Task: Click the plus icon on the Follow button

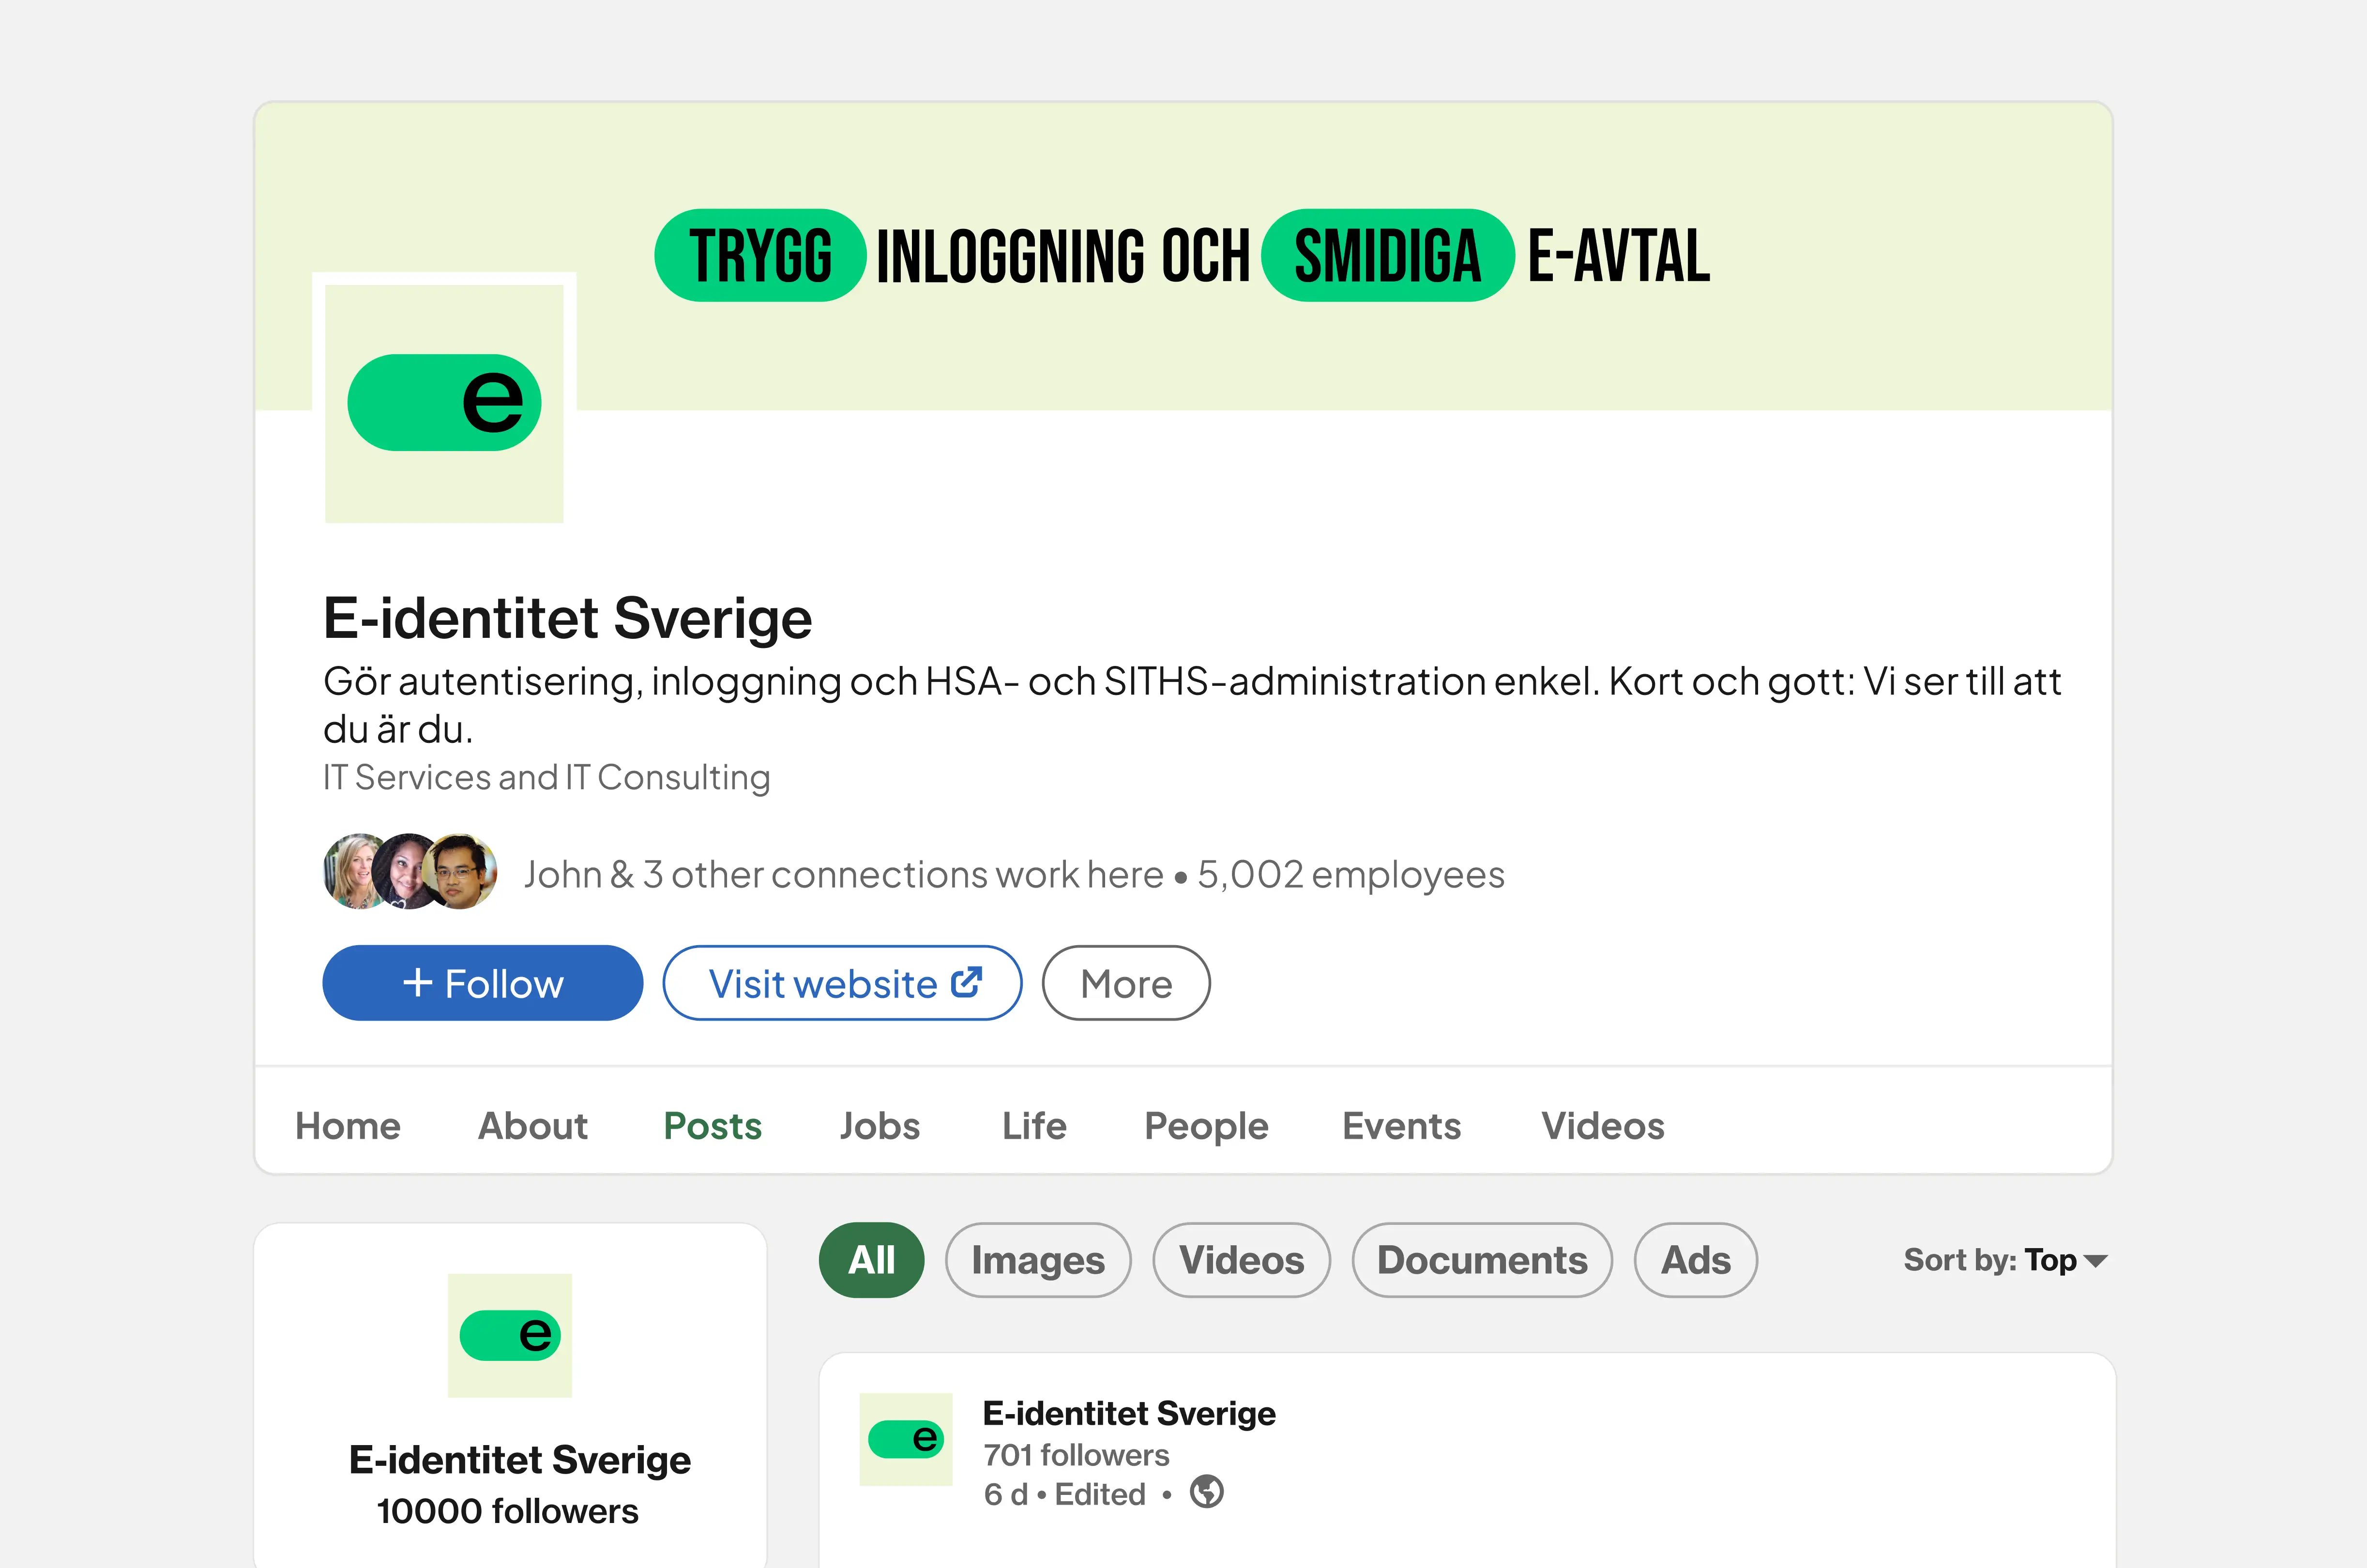Action: point(418,983)
